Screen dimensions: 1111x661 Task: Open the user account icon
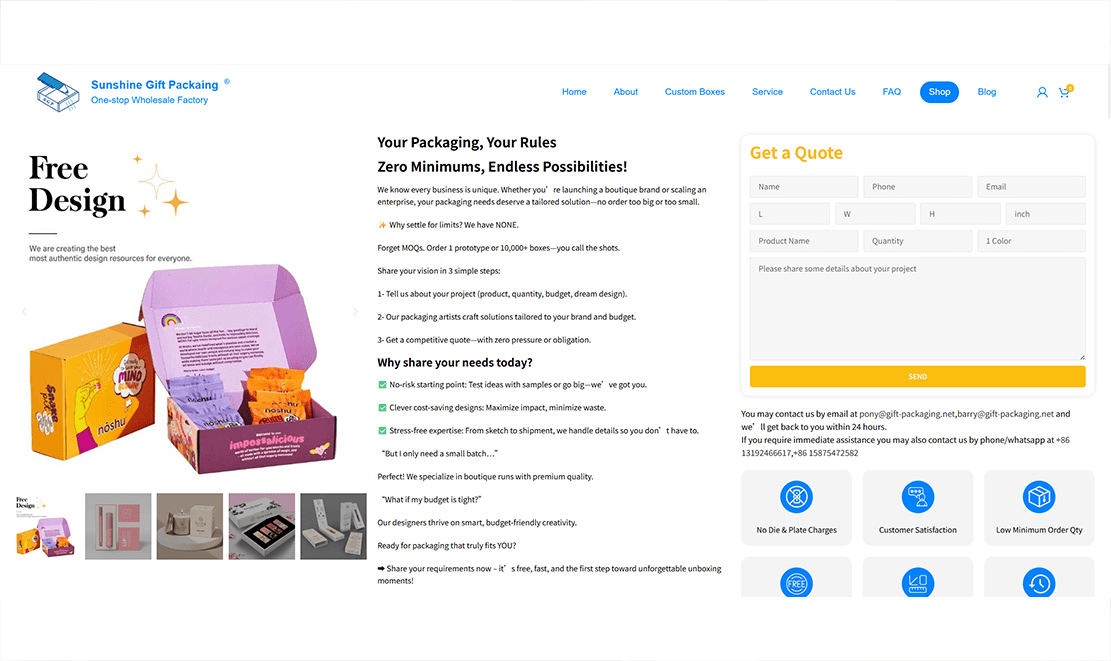point(1042,92)
